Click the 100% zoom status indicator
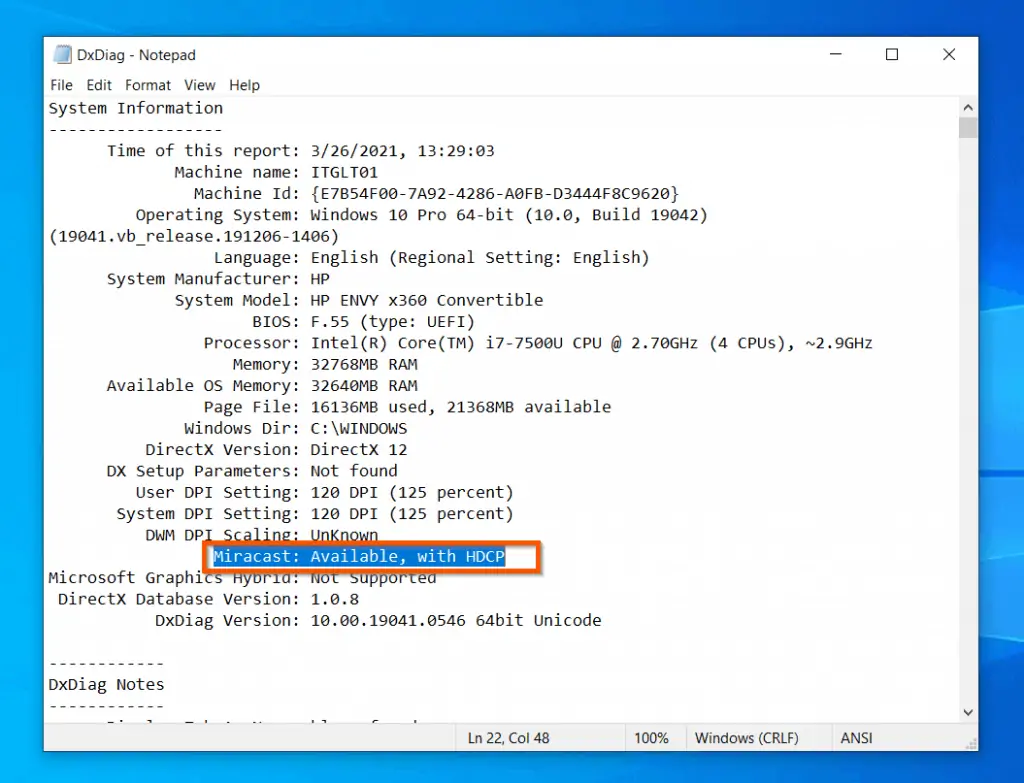This screenshot has height=783, width=1024. click(x=651, y=738)
